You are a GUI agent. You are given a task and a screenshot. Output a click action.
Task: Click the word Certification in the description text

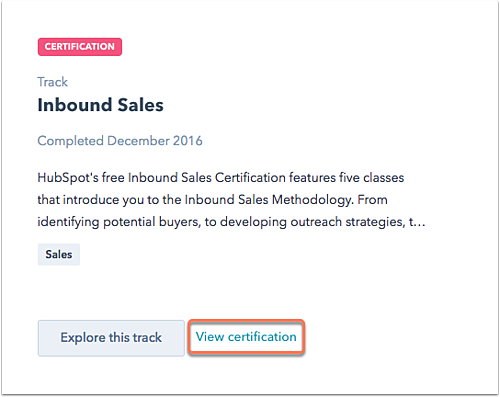pyautogui.click(x=250, y=178)
